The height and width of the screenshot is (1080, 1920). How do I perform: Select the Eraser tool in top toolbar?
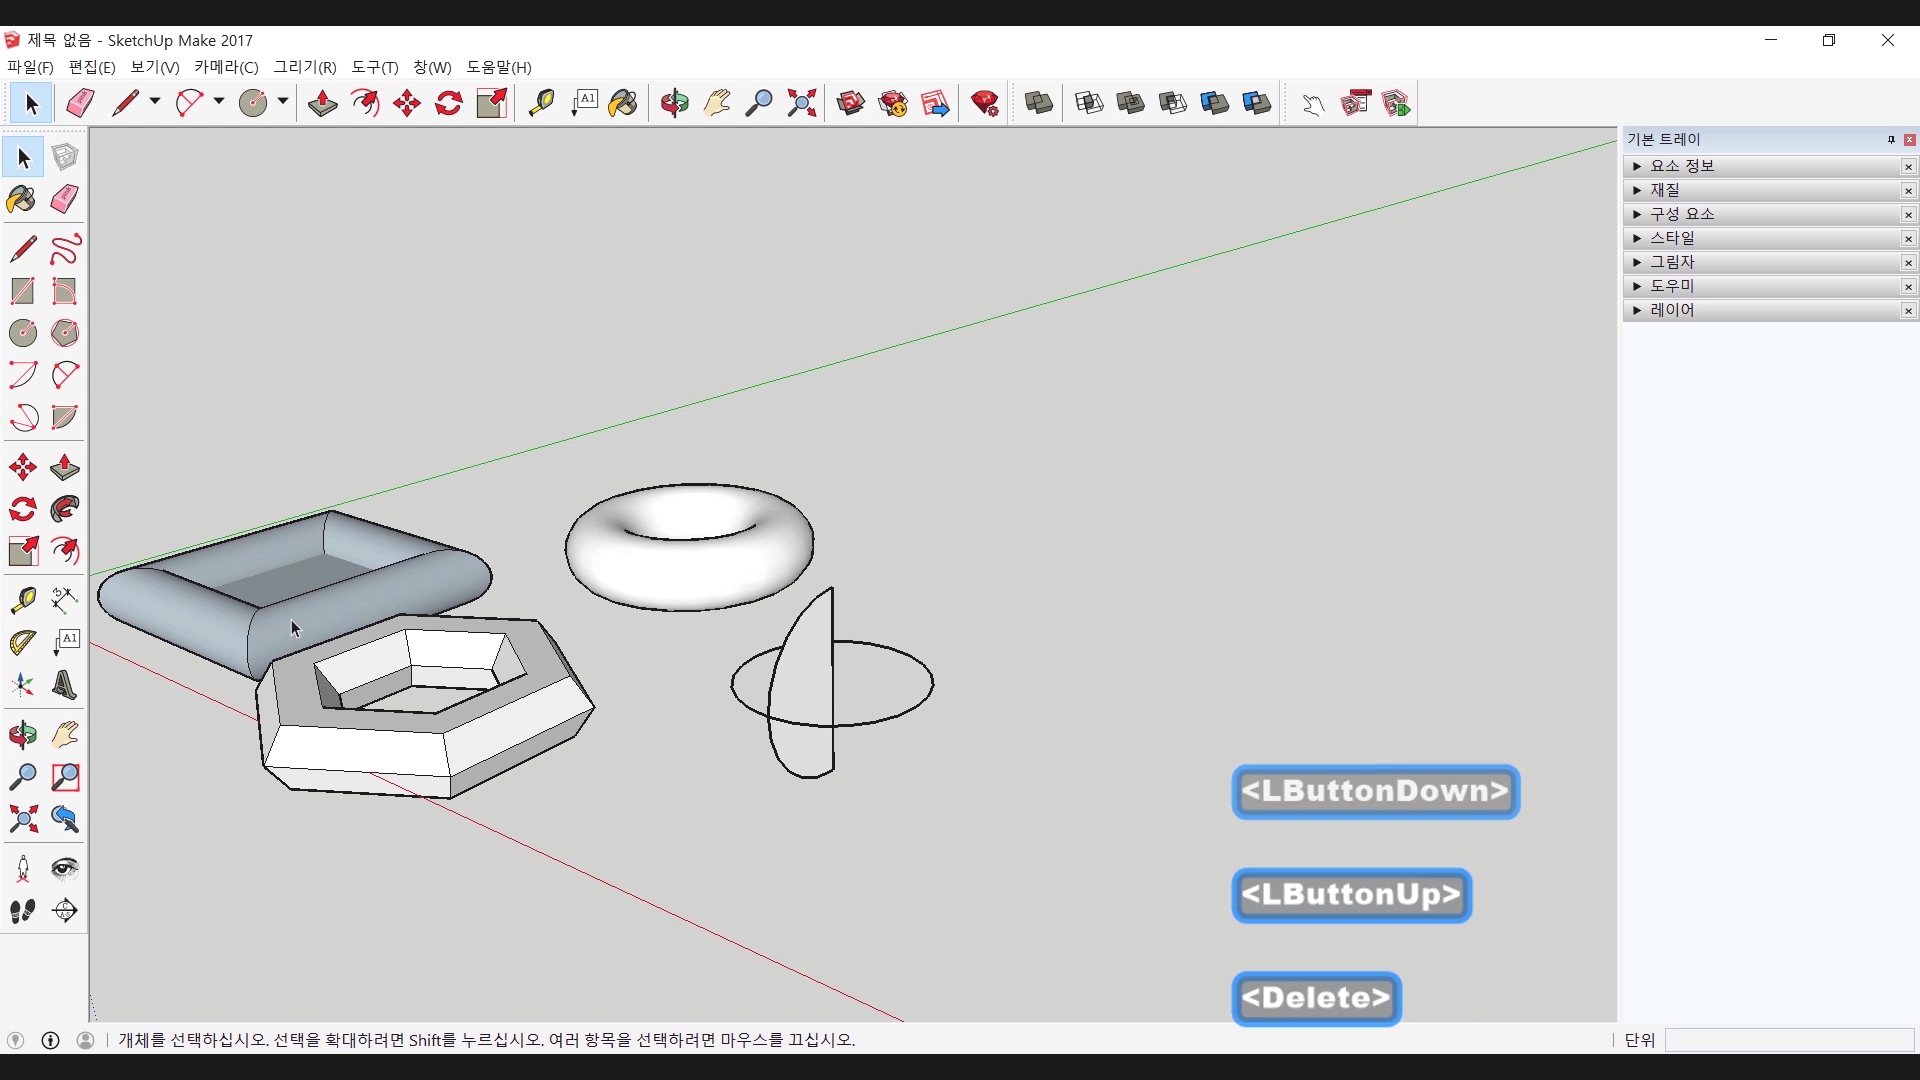coord(80,103)
